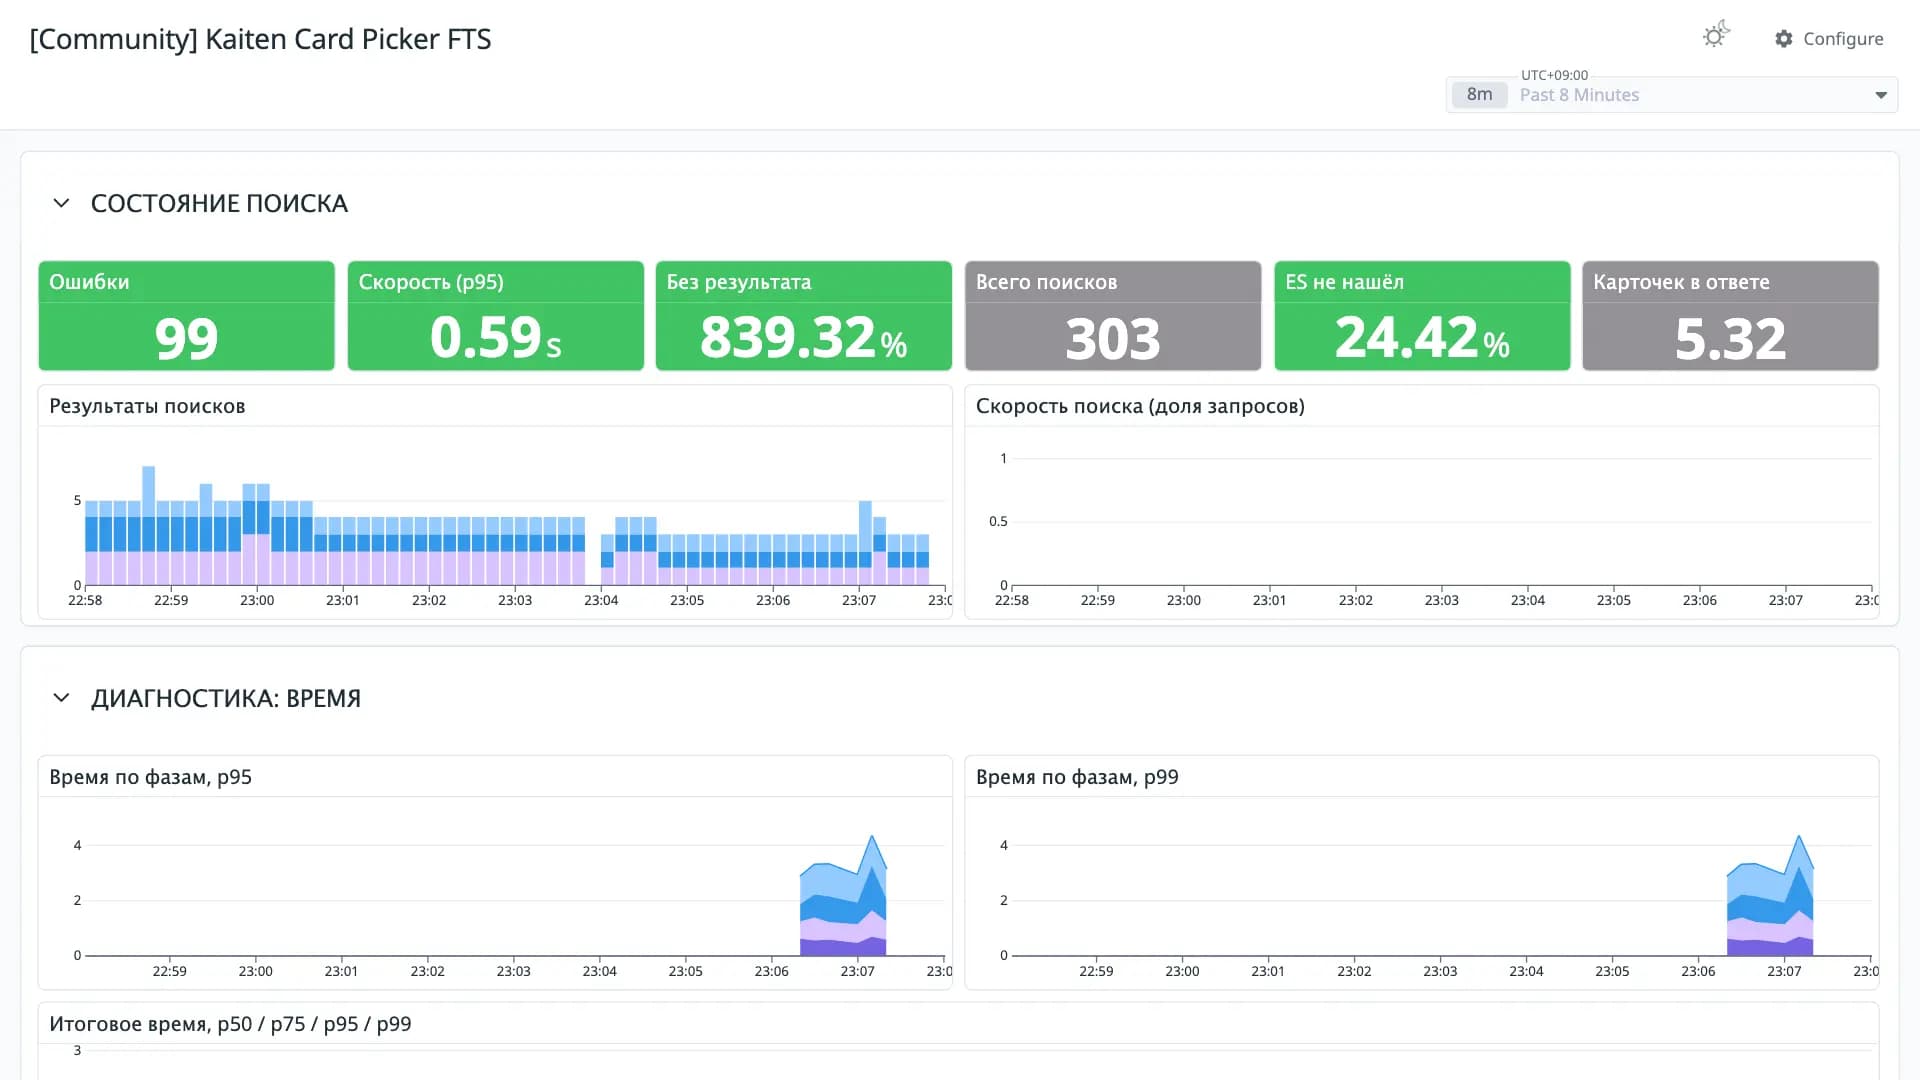Click the ДИАГНОСТИКА: ВРЕМЯ section heading
The image size is (1920, 1080).
point(226,698)
